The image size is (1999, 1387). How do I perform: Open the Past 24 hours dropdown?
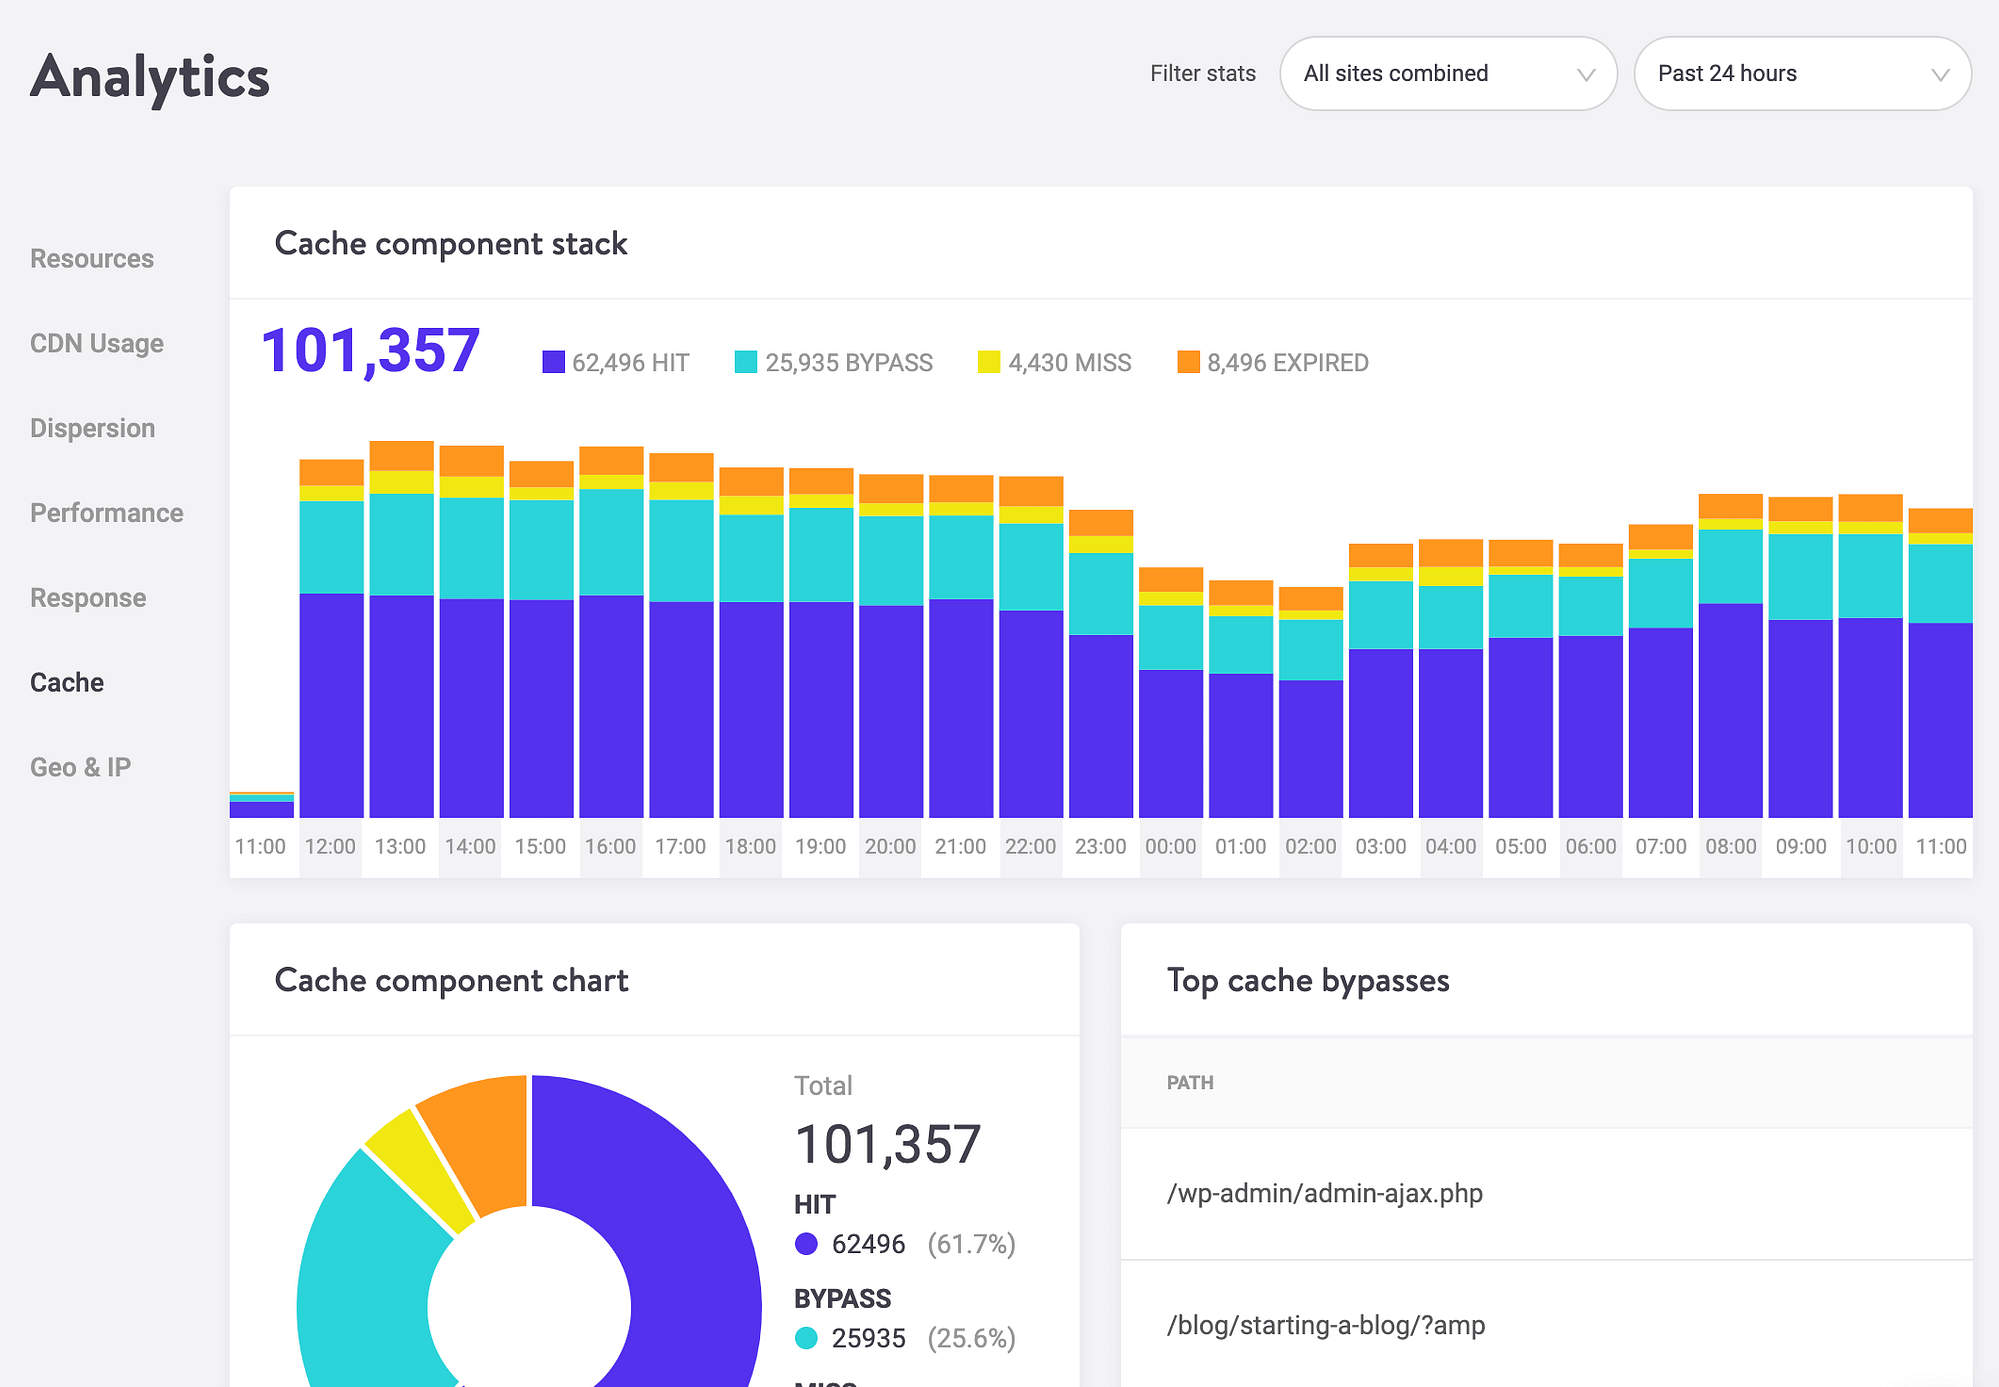pos(1802,74)
